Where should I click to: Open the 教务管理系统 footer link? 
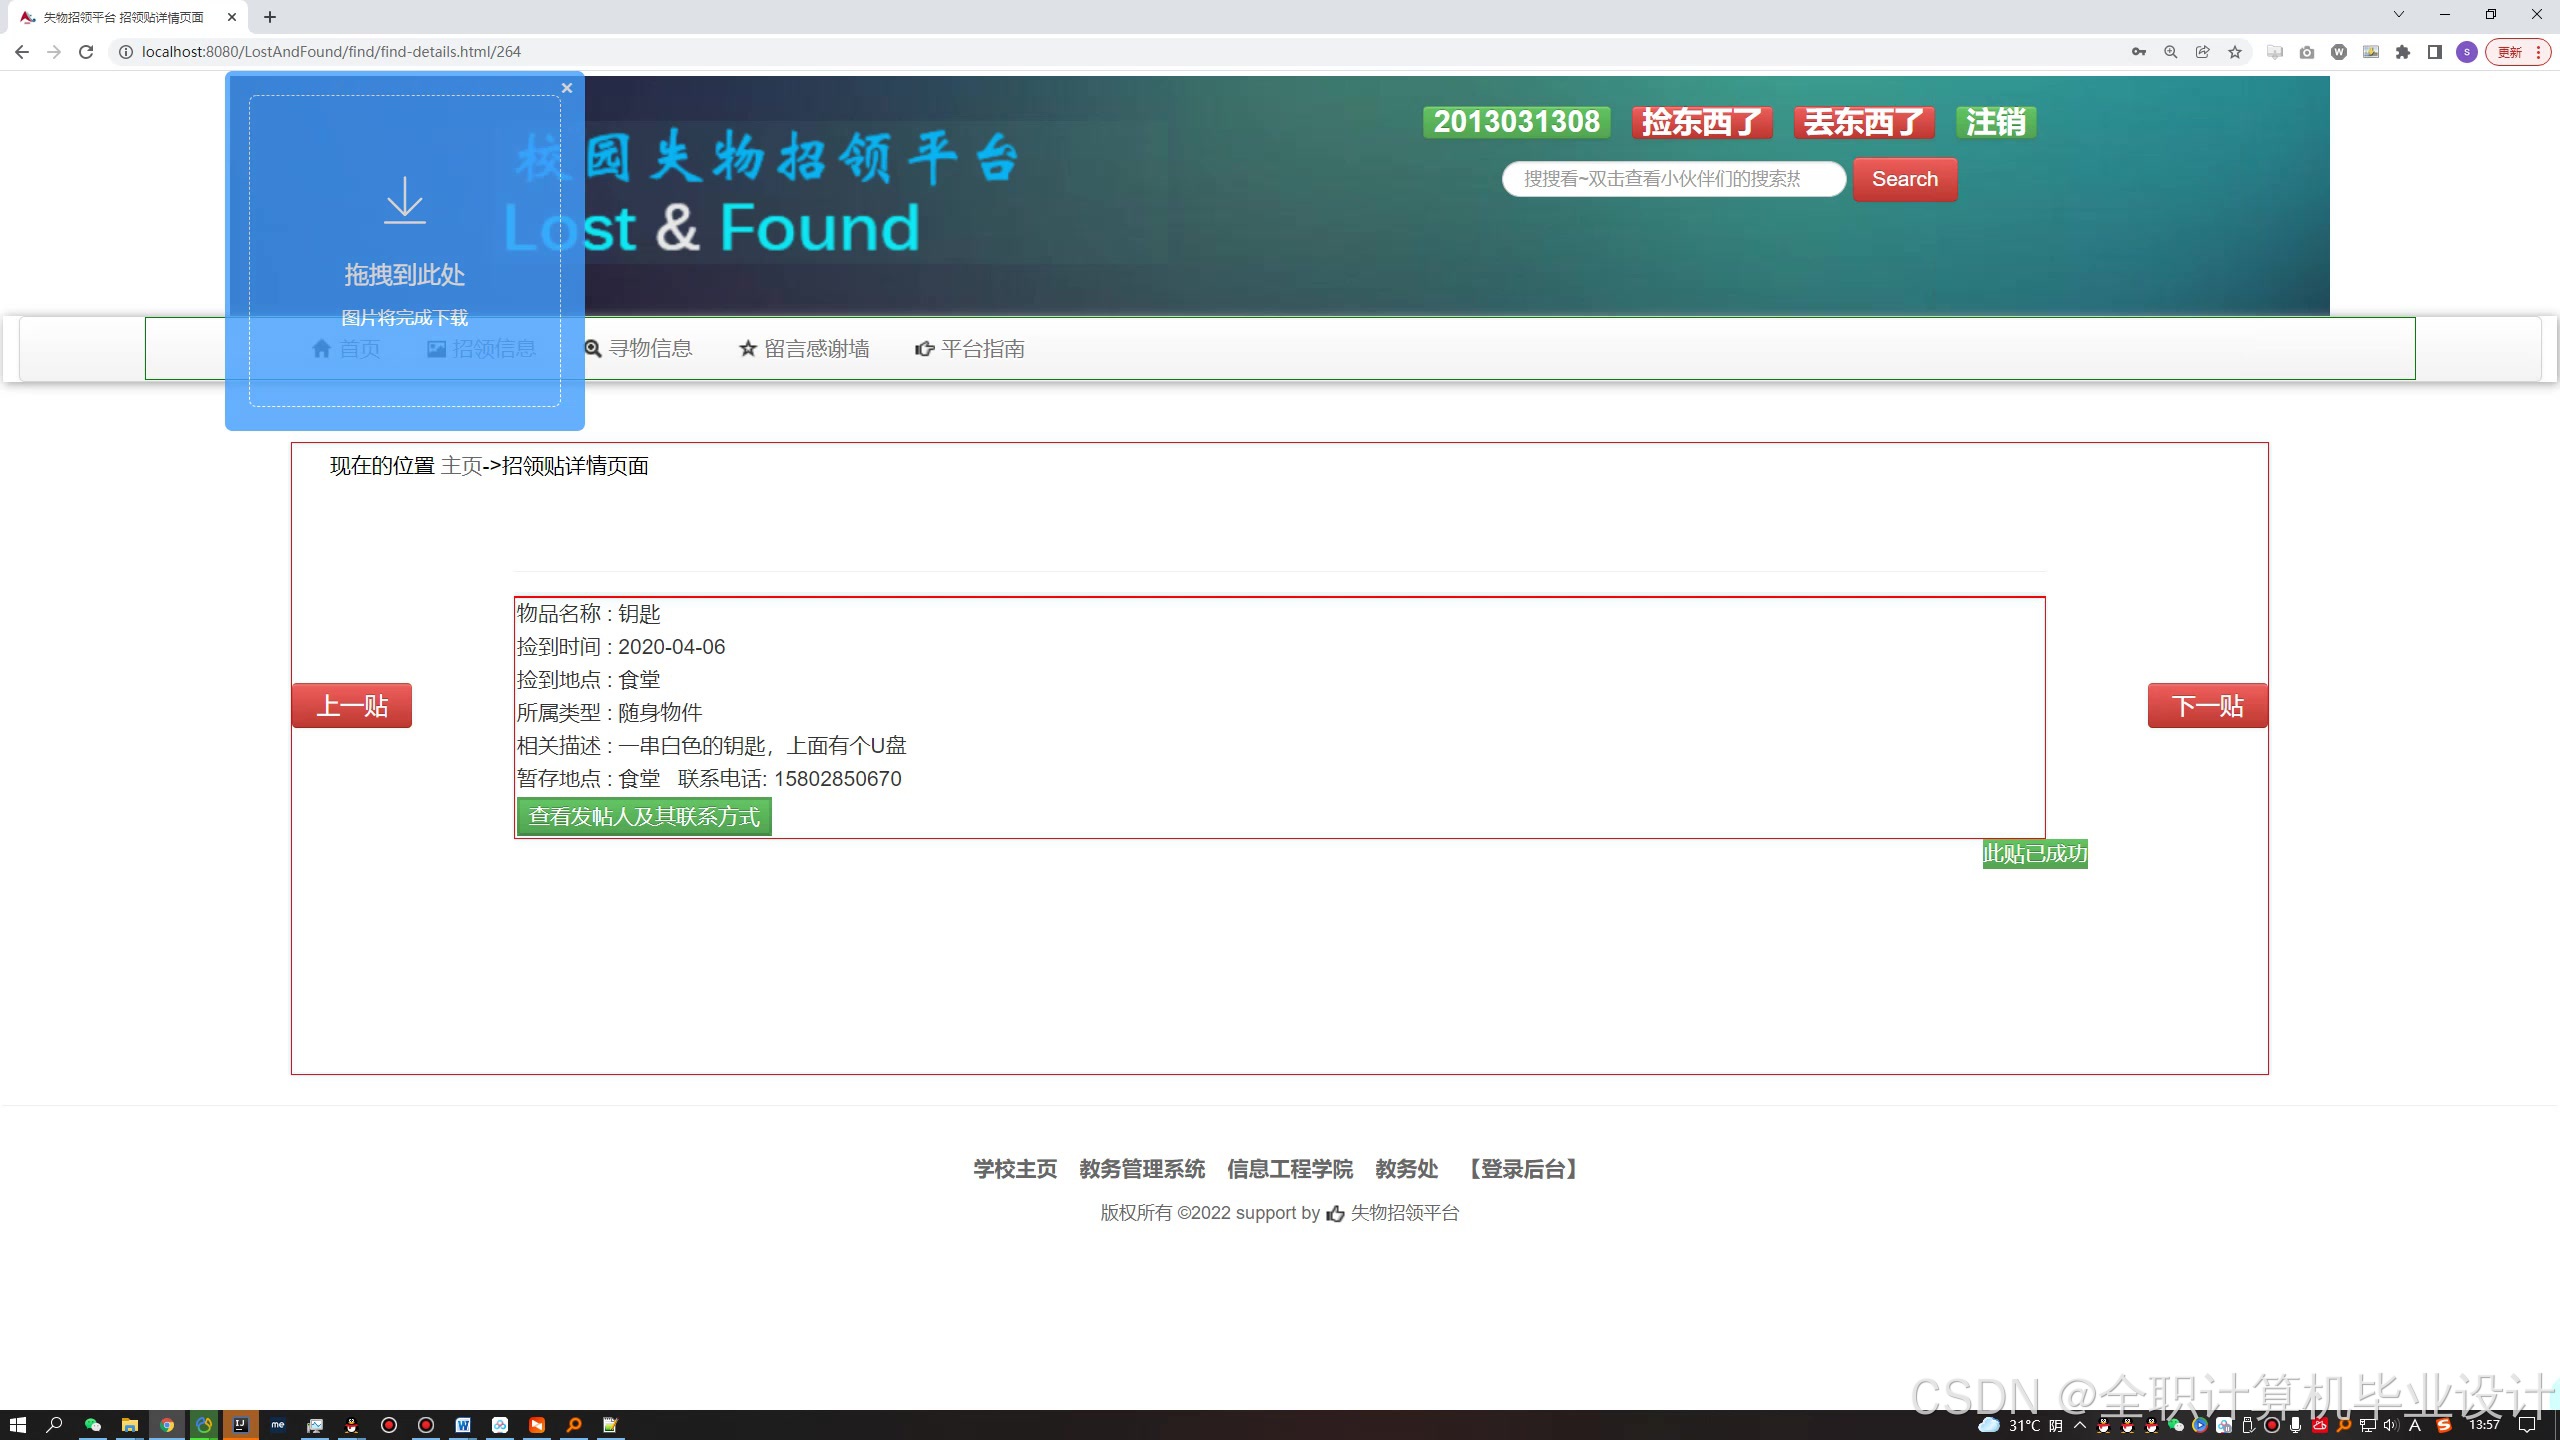click(1142, 1169)
